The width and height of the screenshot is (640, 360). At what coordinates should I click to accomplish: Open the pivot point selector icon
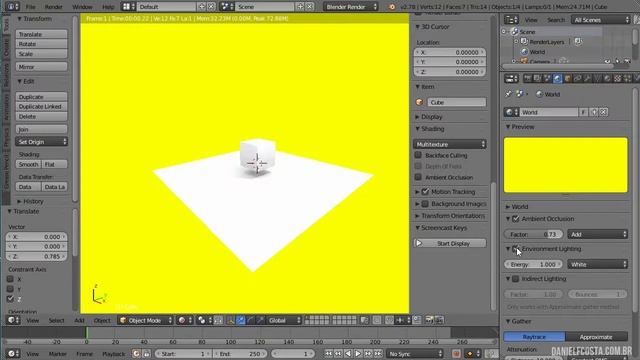[205, 320]
